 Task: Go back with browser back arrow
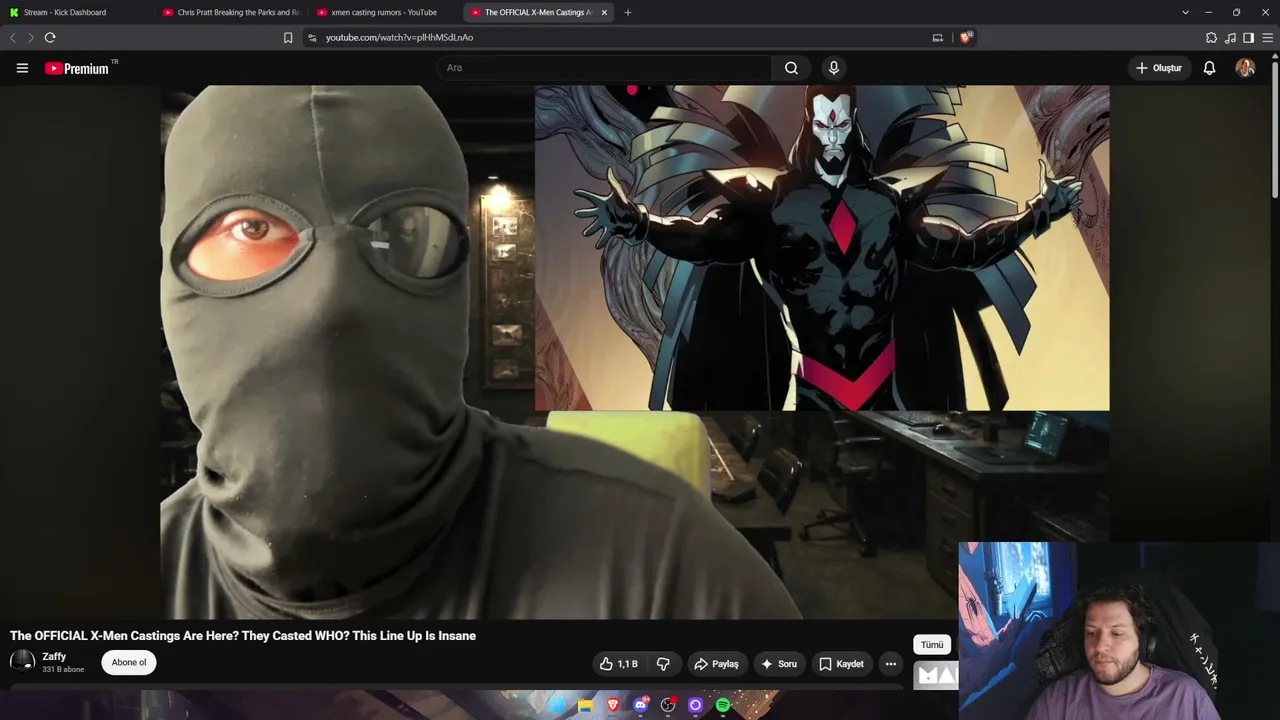(x=13, y=38)
